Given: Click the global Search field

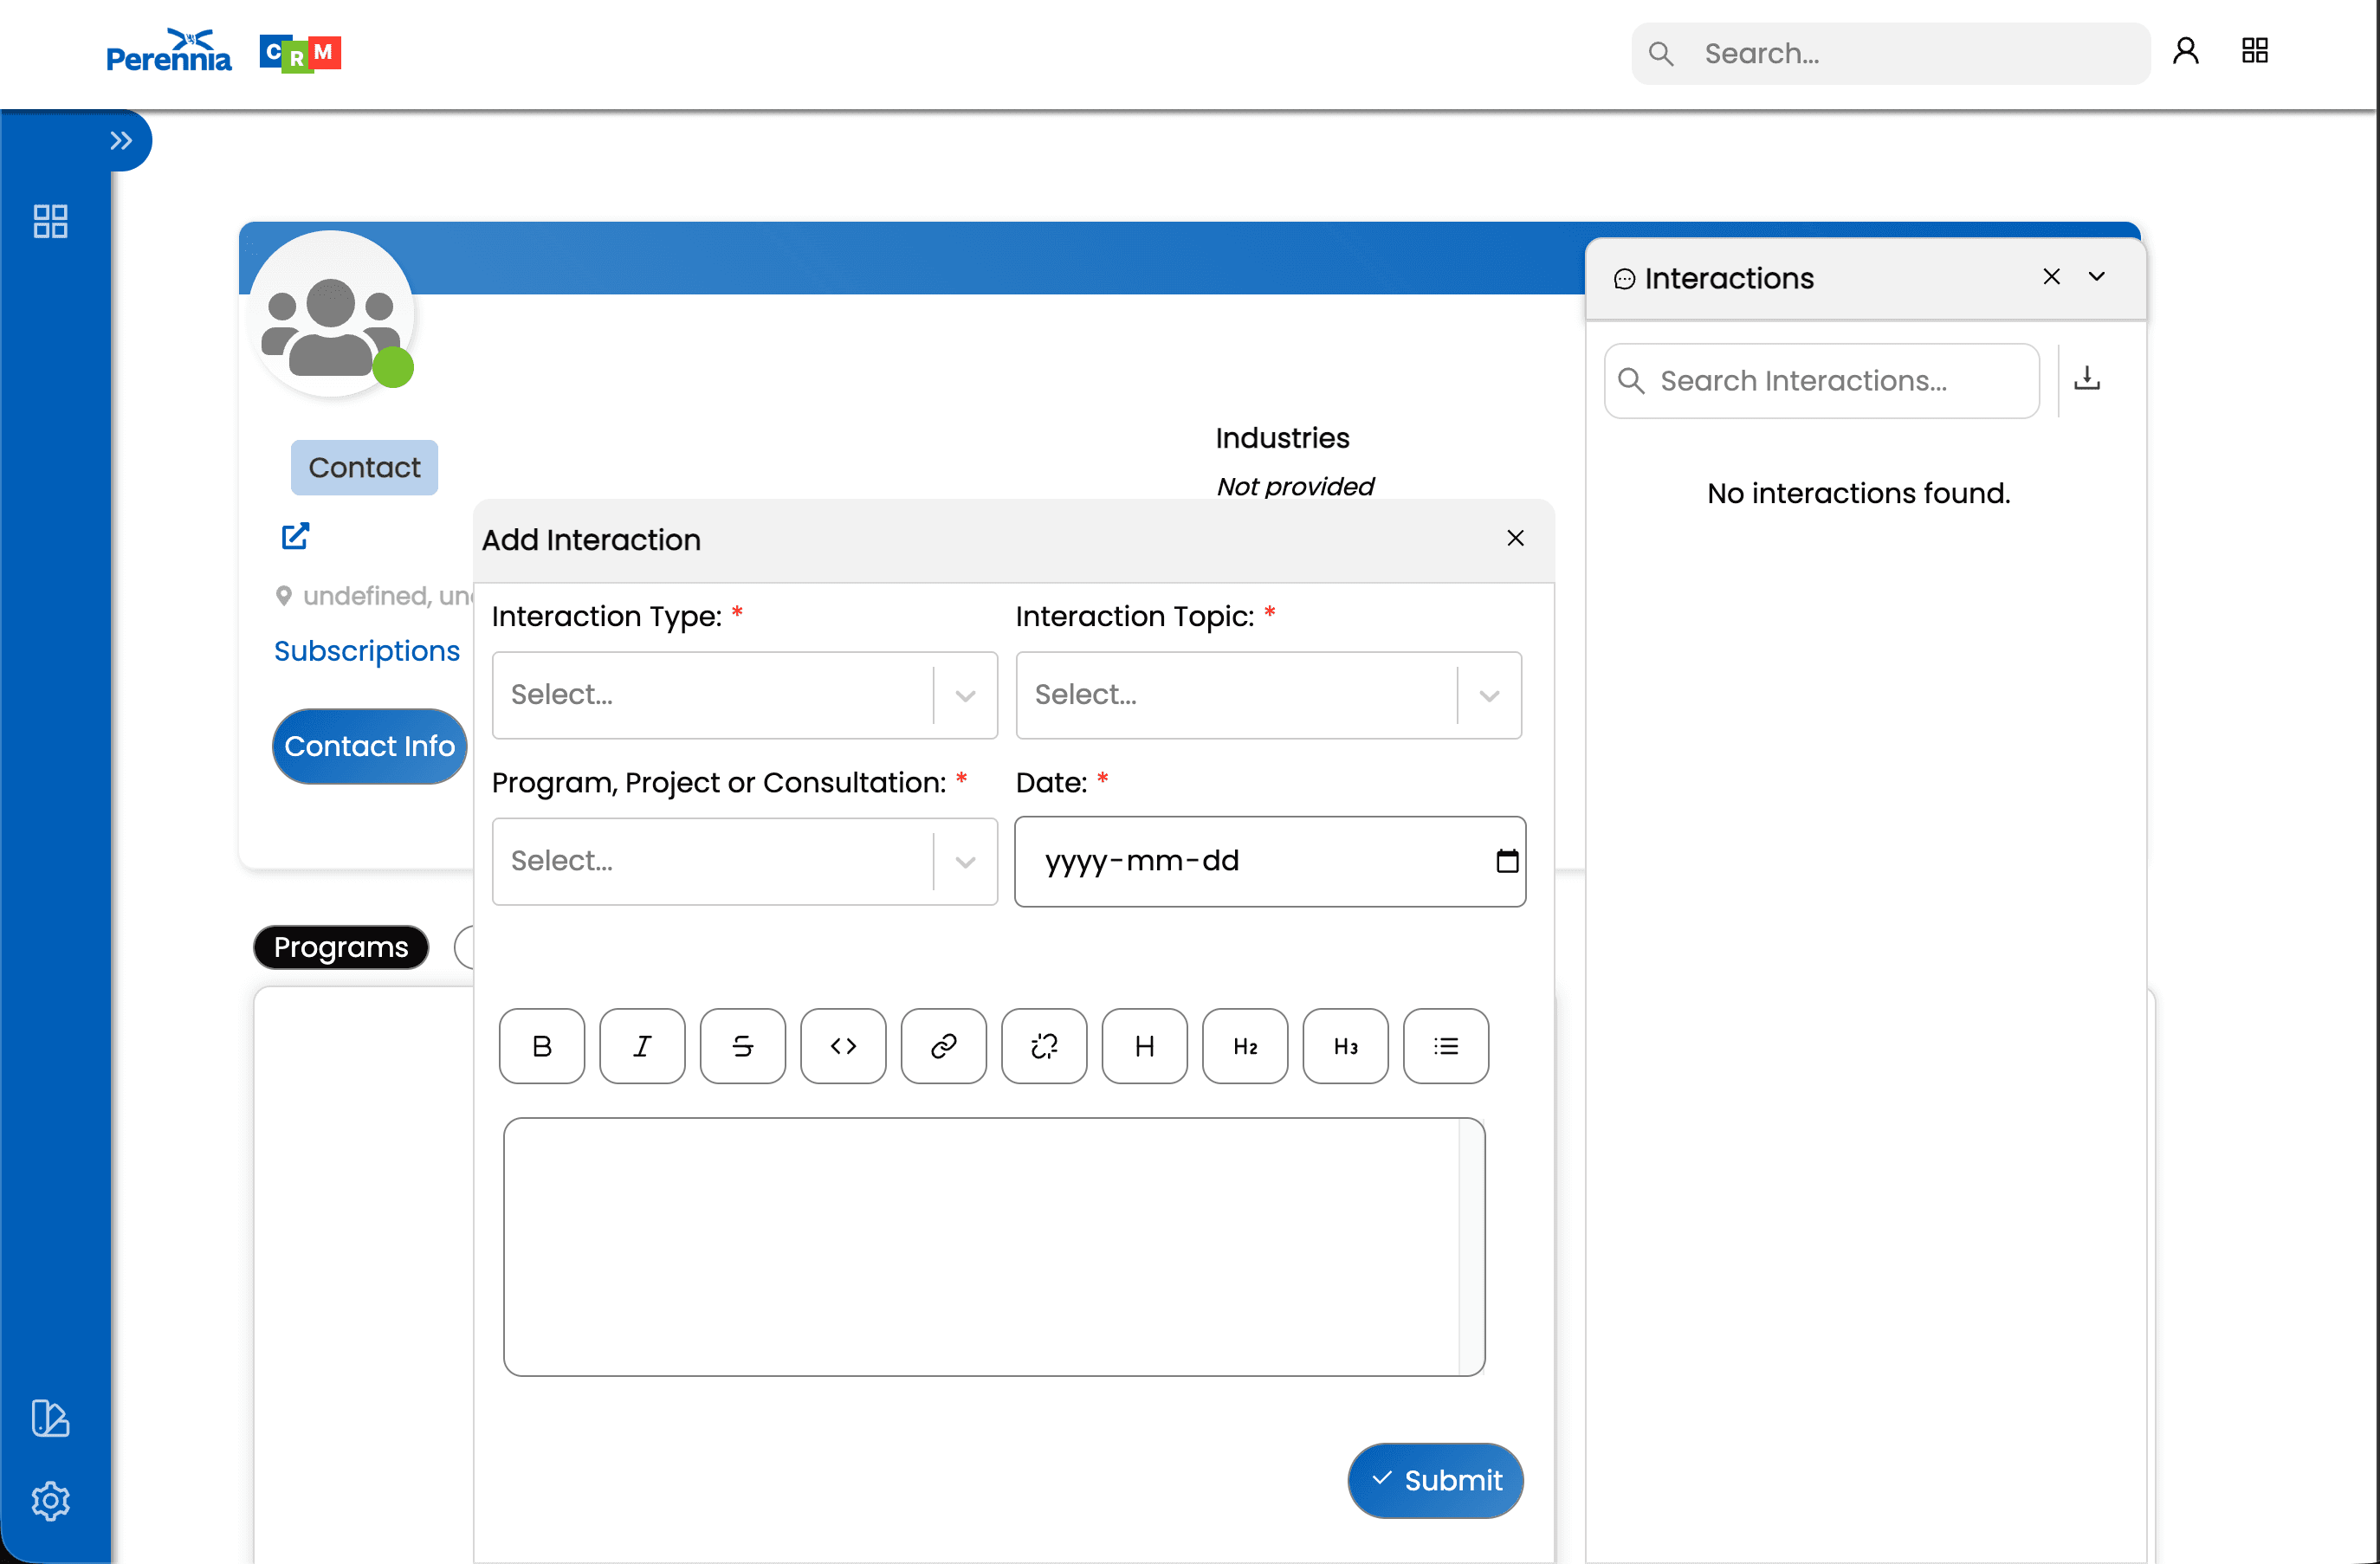Looking at the screenshot, I should pos(1891,54).
